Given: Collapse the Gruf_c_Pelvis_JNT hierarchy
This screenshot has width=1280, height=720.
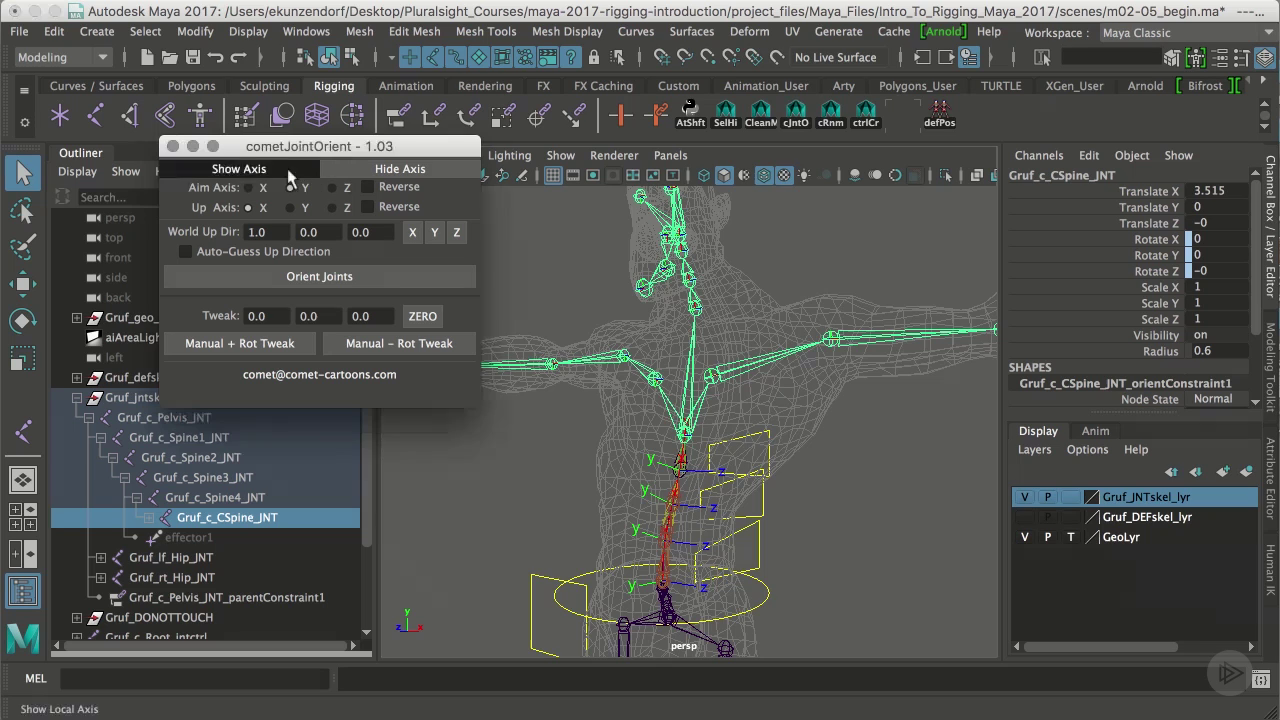Looking at the screenshot, I should point(89,418).
